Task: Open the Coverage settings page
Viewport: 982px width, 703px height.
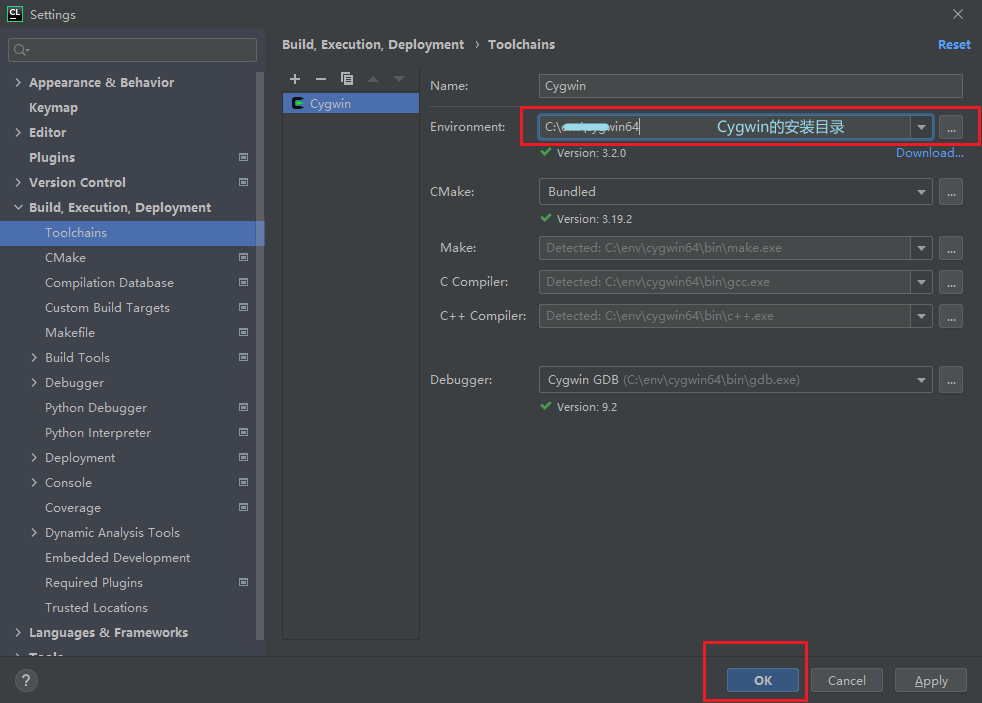Action: tap(73, 508)
